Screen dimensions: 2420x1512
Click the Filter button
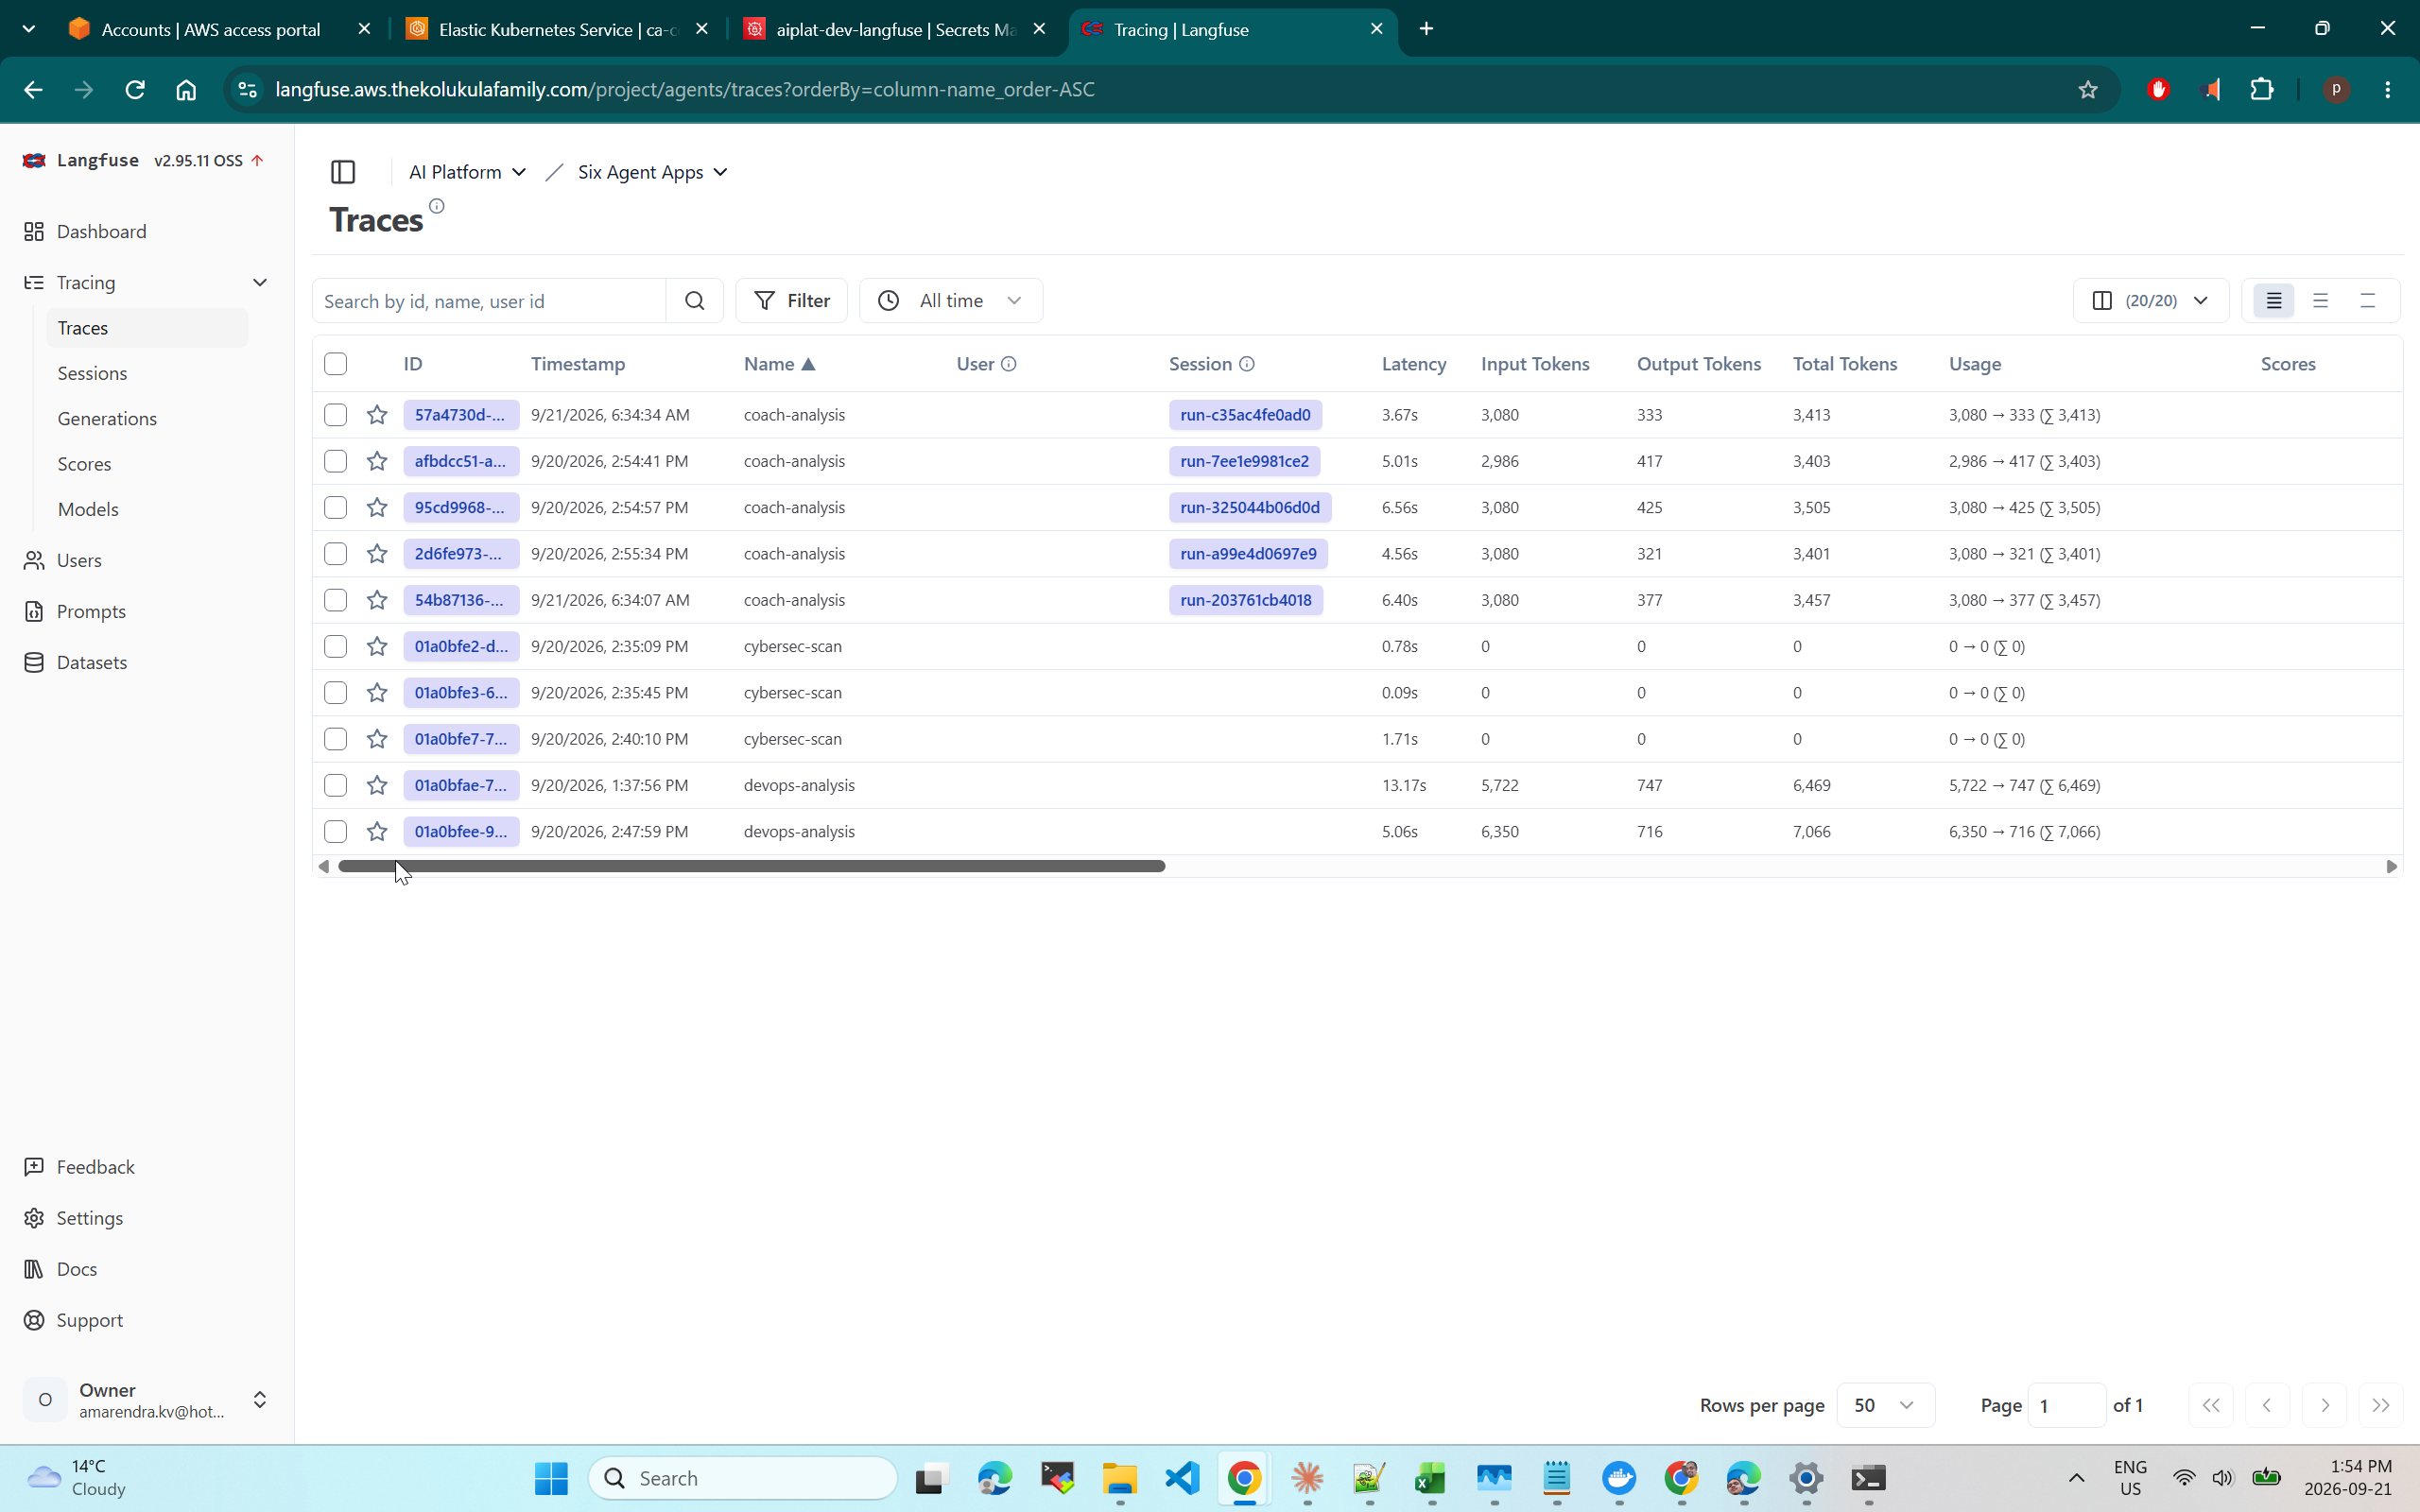(x=792, y=301)
